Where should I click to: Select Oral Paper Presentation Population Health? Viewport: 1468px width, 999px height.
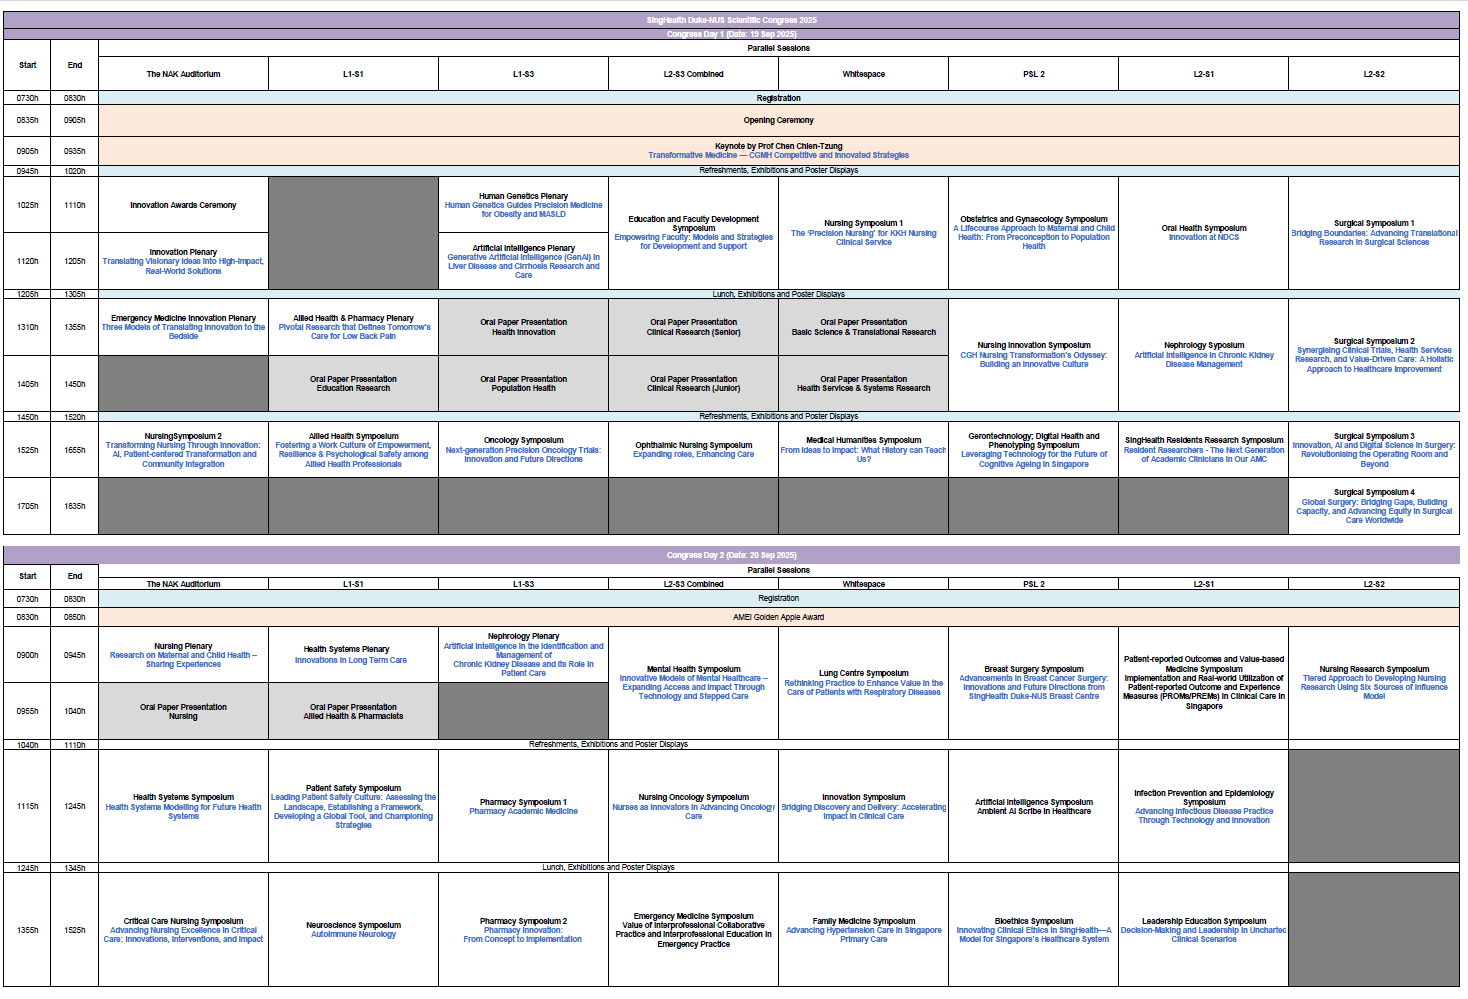point(523,384)
